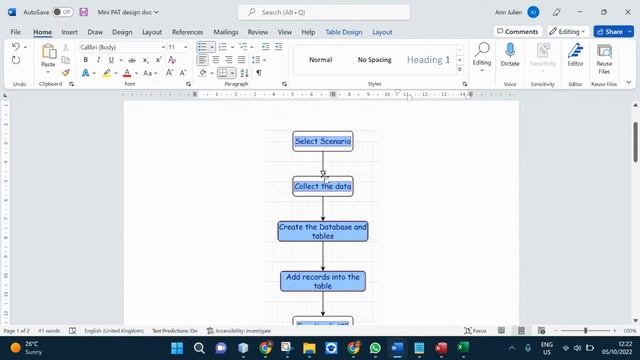This screenshot has height=360, width=640.
Task: Click the pen icon in the title bar
Action: (x=556, y=12)
